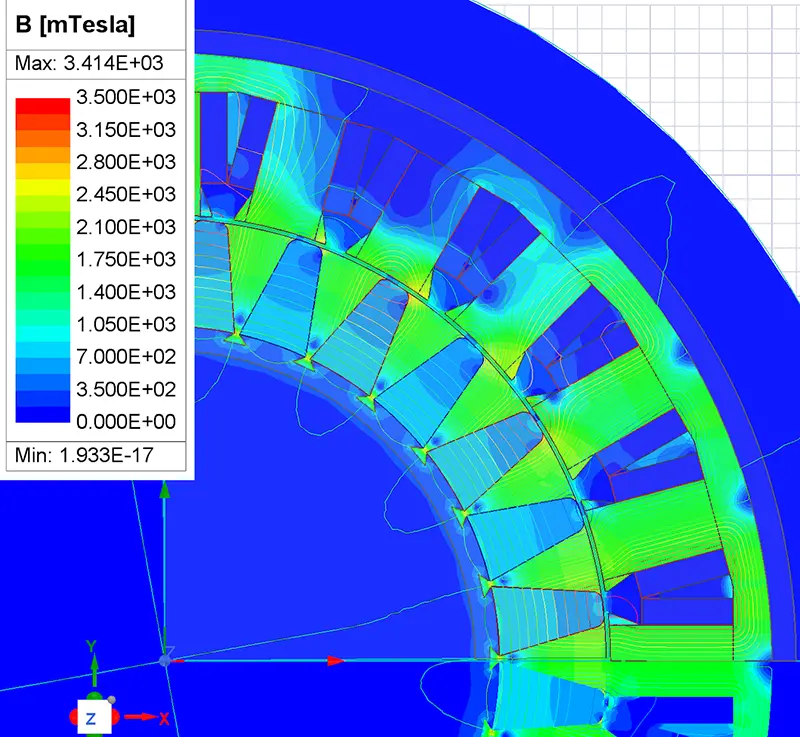Viewport: 800px width, 737px height.
Task: Click the 3.150E+03 scale label
Action: tap(126, 130)
